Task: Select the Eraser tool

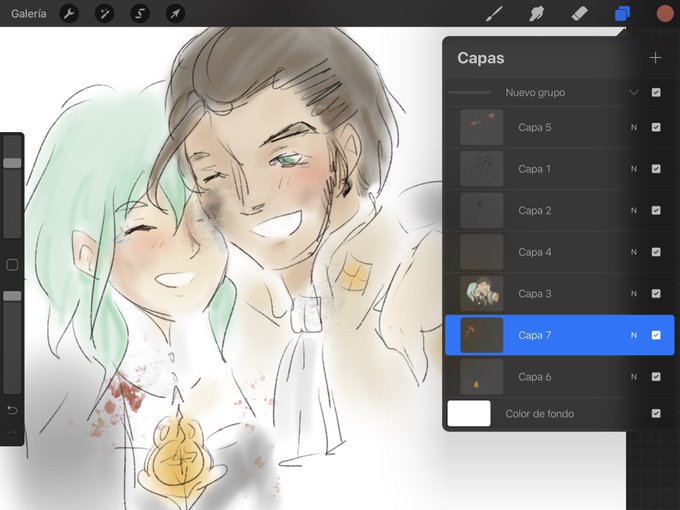Action: [x=579, y=14]
